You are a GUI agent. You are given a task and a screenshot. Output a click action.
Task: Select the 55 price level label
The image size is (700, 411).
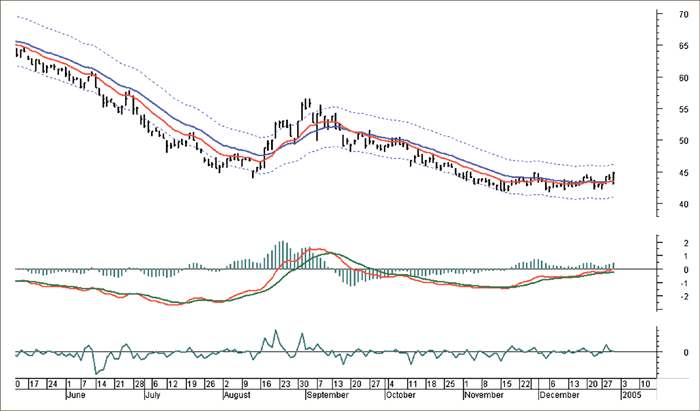(683, 109)
